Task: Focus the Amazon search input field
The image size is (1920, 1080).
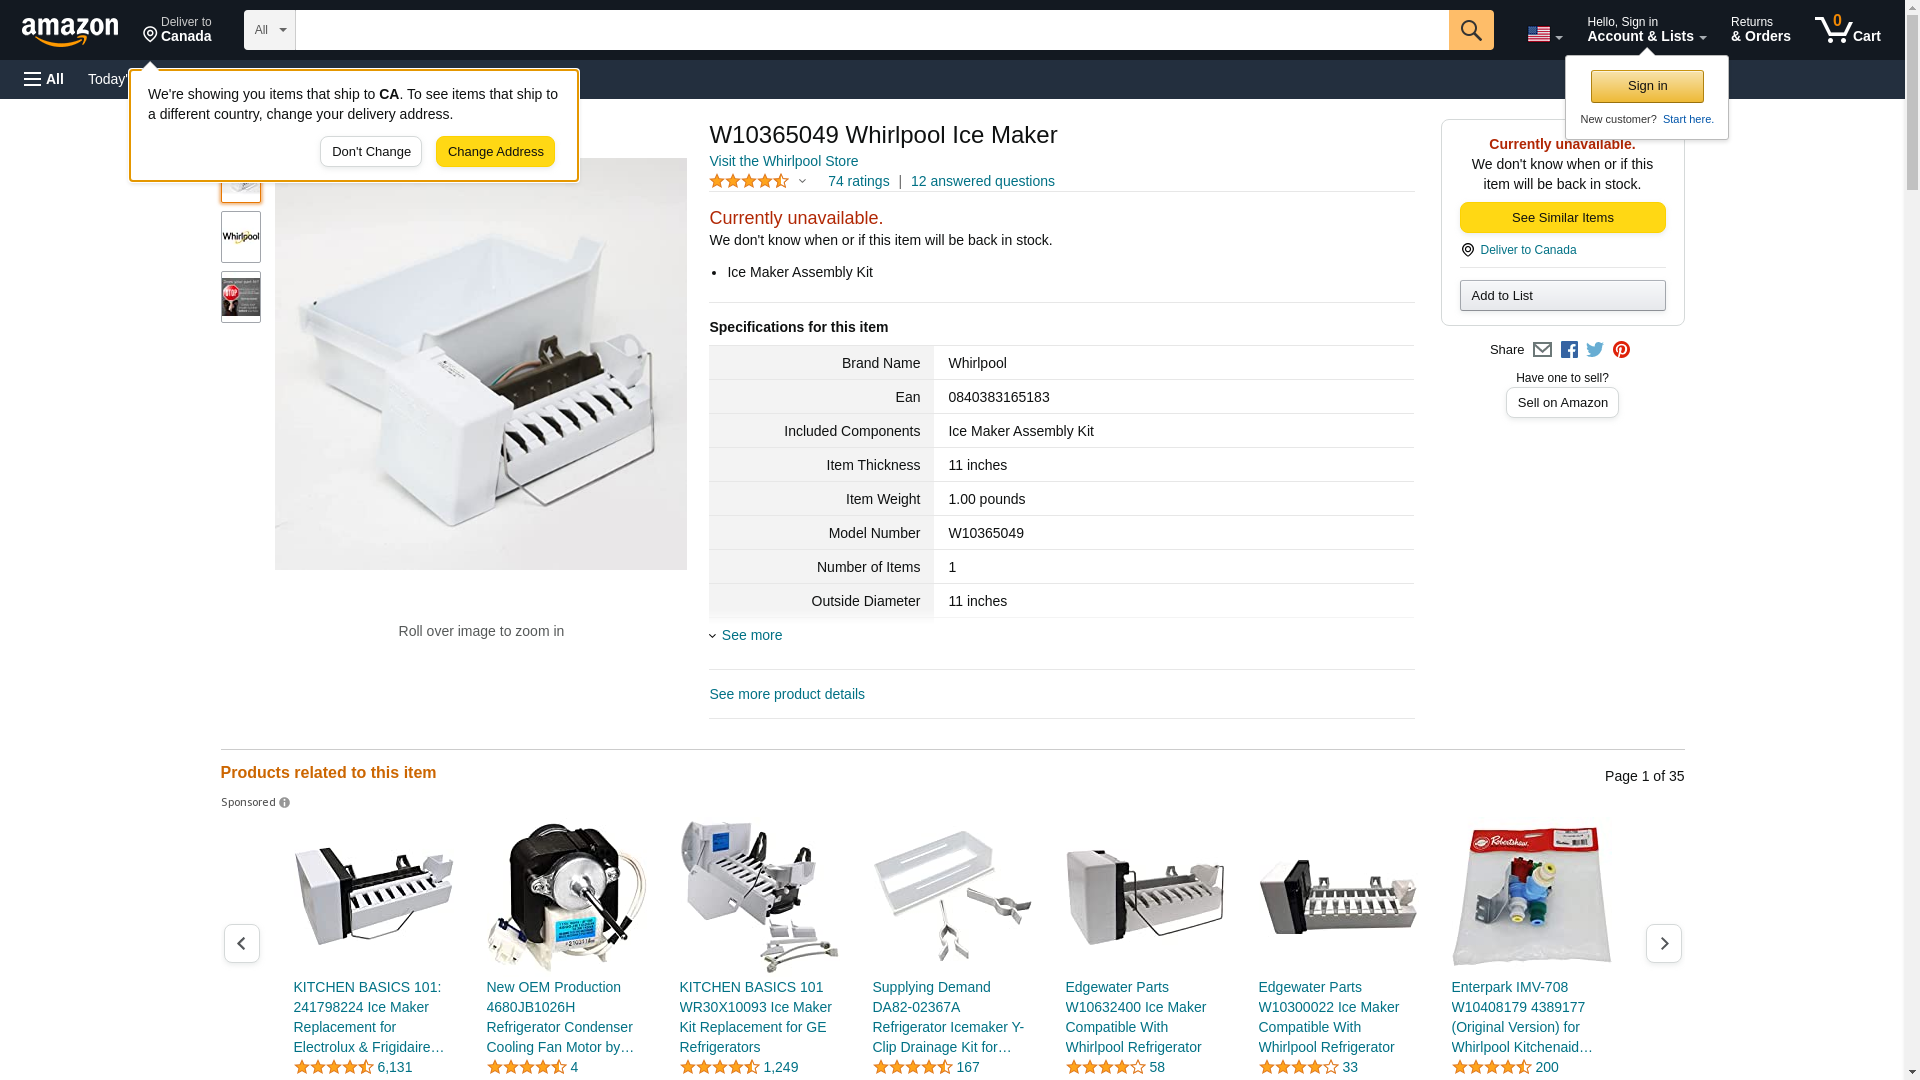Action: tap(872, 30)
